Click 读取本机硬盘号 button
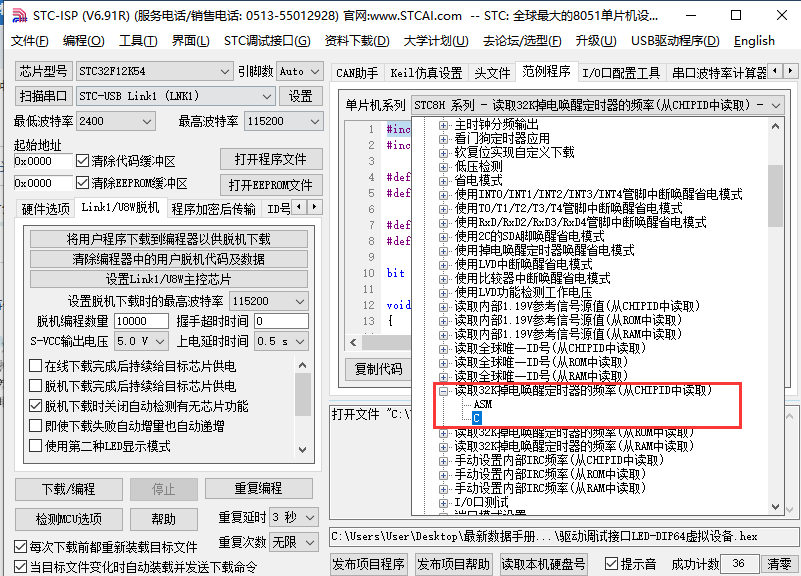The height and width of the screenshot is (576, 801). point(543,564)
